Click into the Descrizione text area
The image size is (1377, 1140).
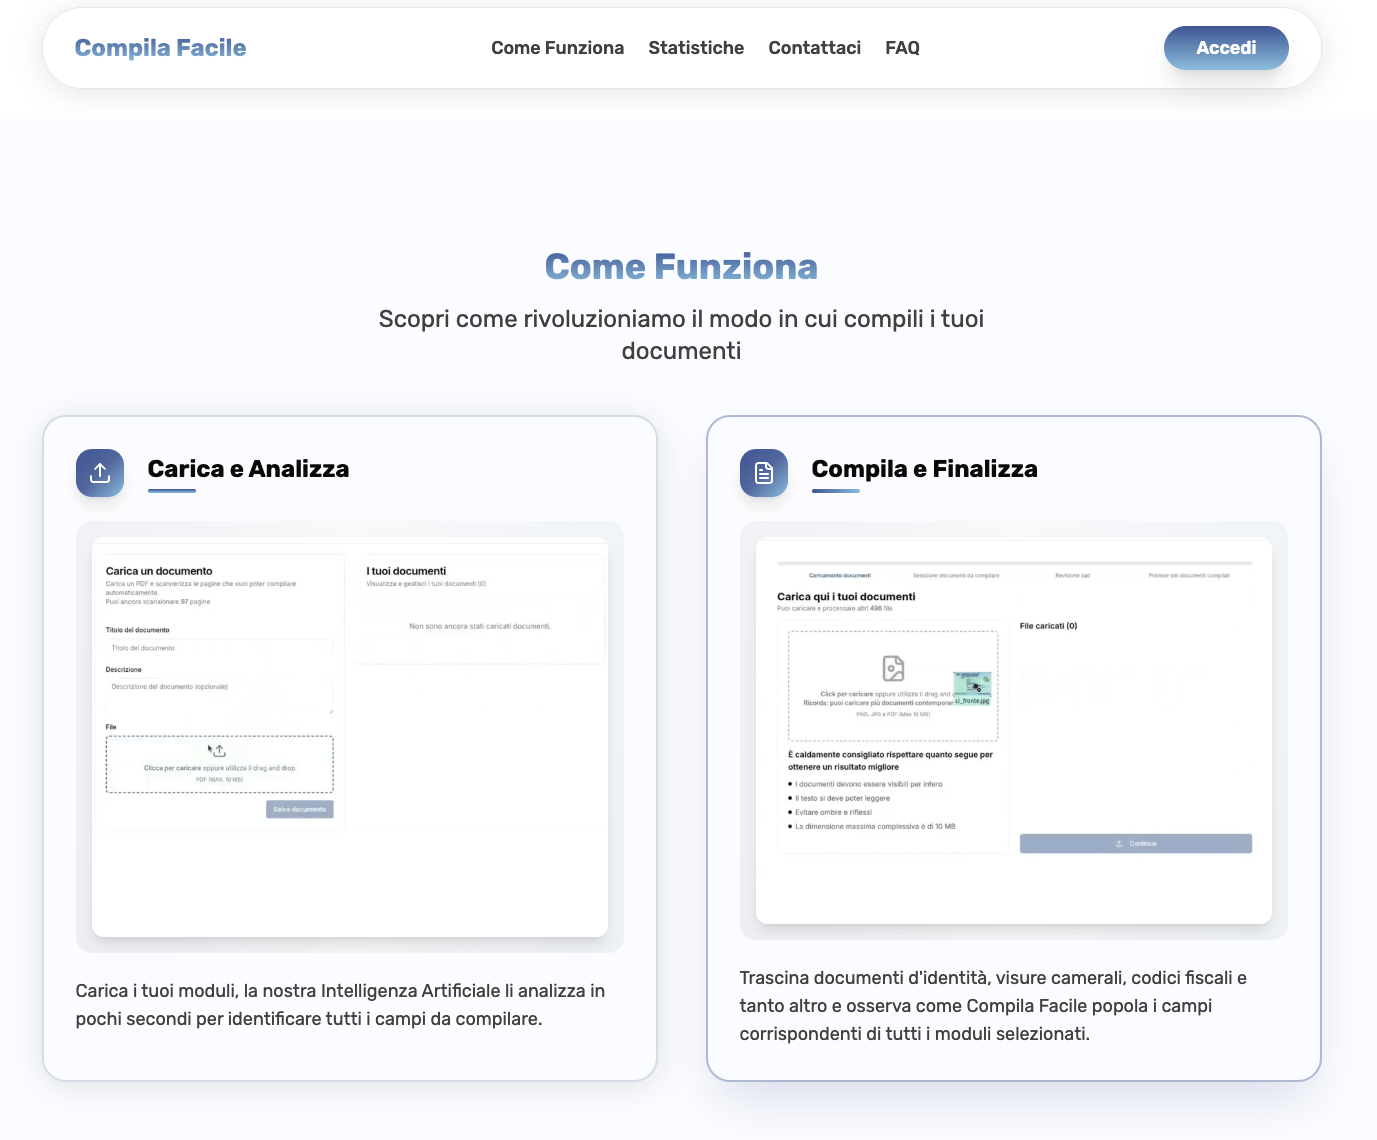(x=219, y=695)
